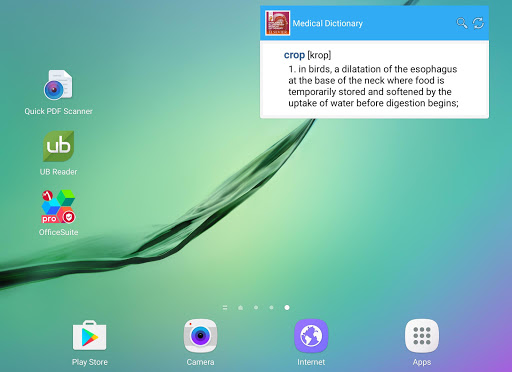Select the third dot page indicator
Viewport: 512px width, 372px height.
(271, 307)
